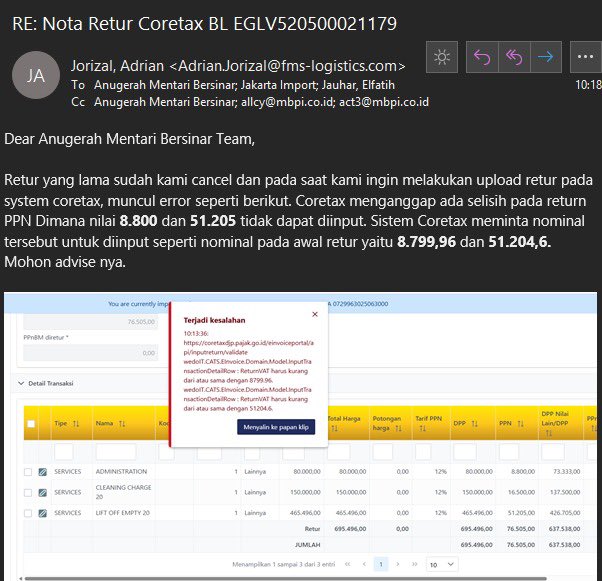Sort by the Total Harga column arrows

pyautogui.click(x=334, y=428)
